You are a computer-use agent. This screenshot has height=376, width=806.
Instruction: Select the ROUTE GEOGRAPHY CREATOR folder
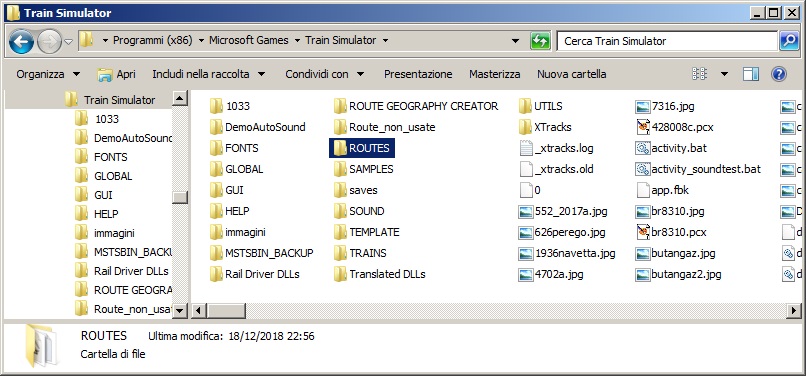[x=416, y=106]
